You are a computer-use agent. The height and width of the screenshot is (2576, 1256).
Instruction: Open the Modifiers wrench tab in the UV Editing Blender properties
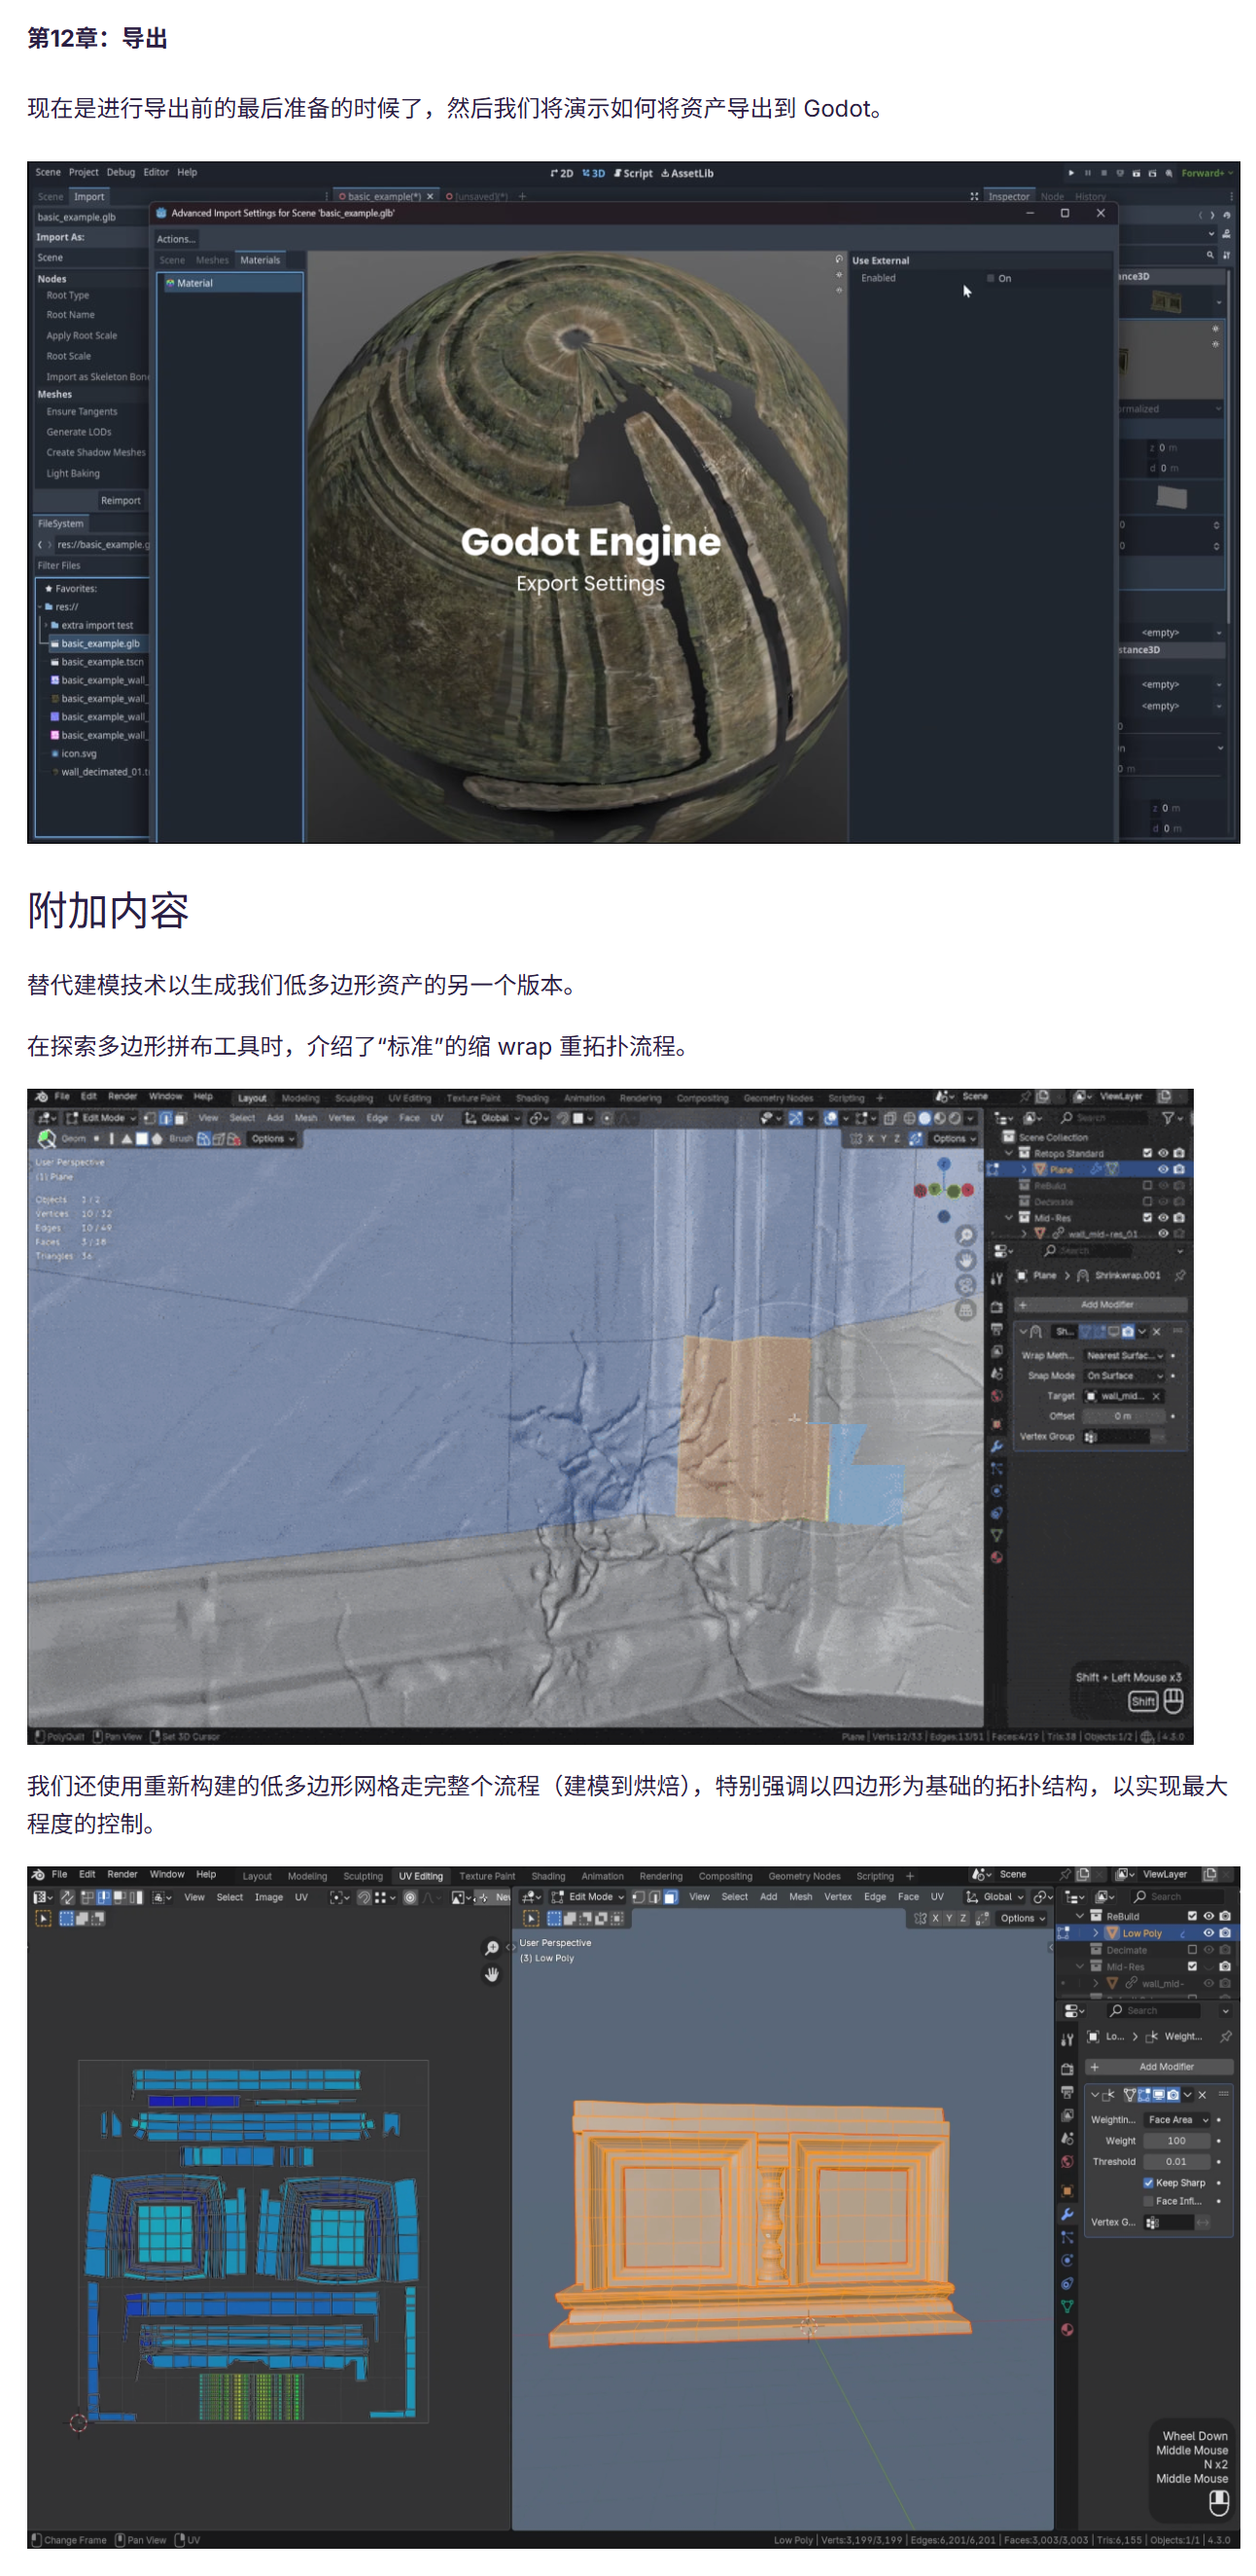point(1067,2214)
